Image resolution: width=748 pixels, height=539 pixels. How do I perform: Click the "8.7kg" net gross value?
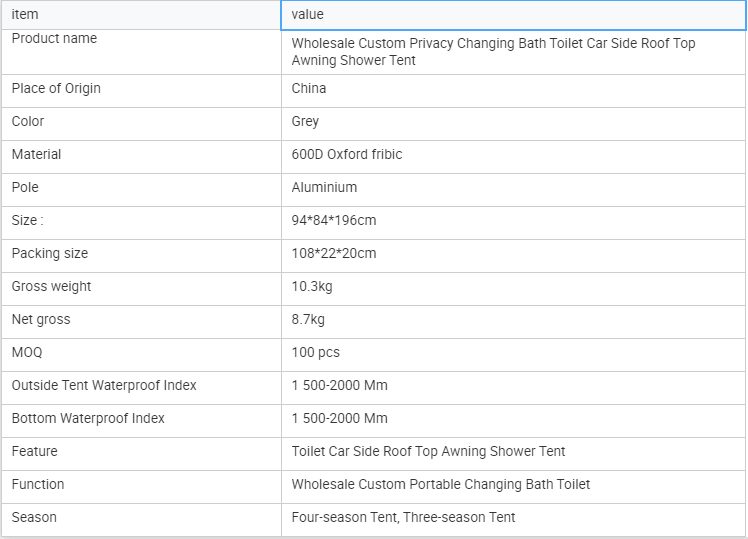tap(308, 319)
